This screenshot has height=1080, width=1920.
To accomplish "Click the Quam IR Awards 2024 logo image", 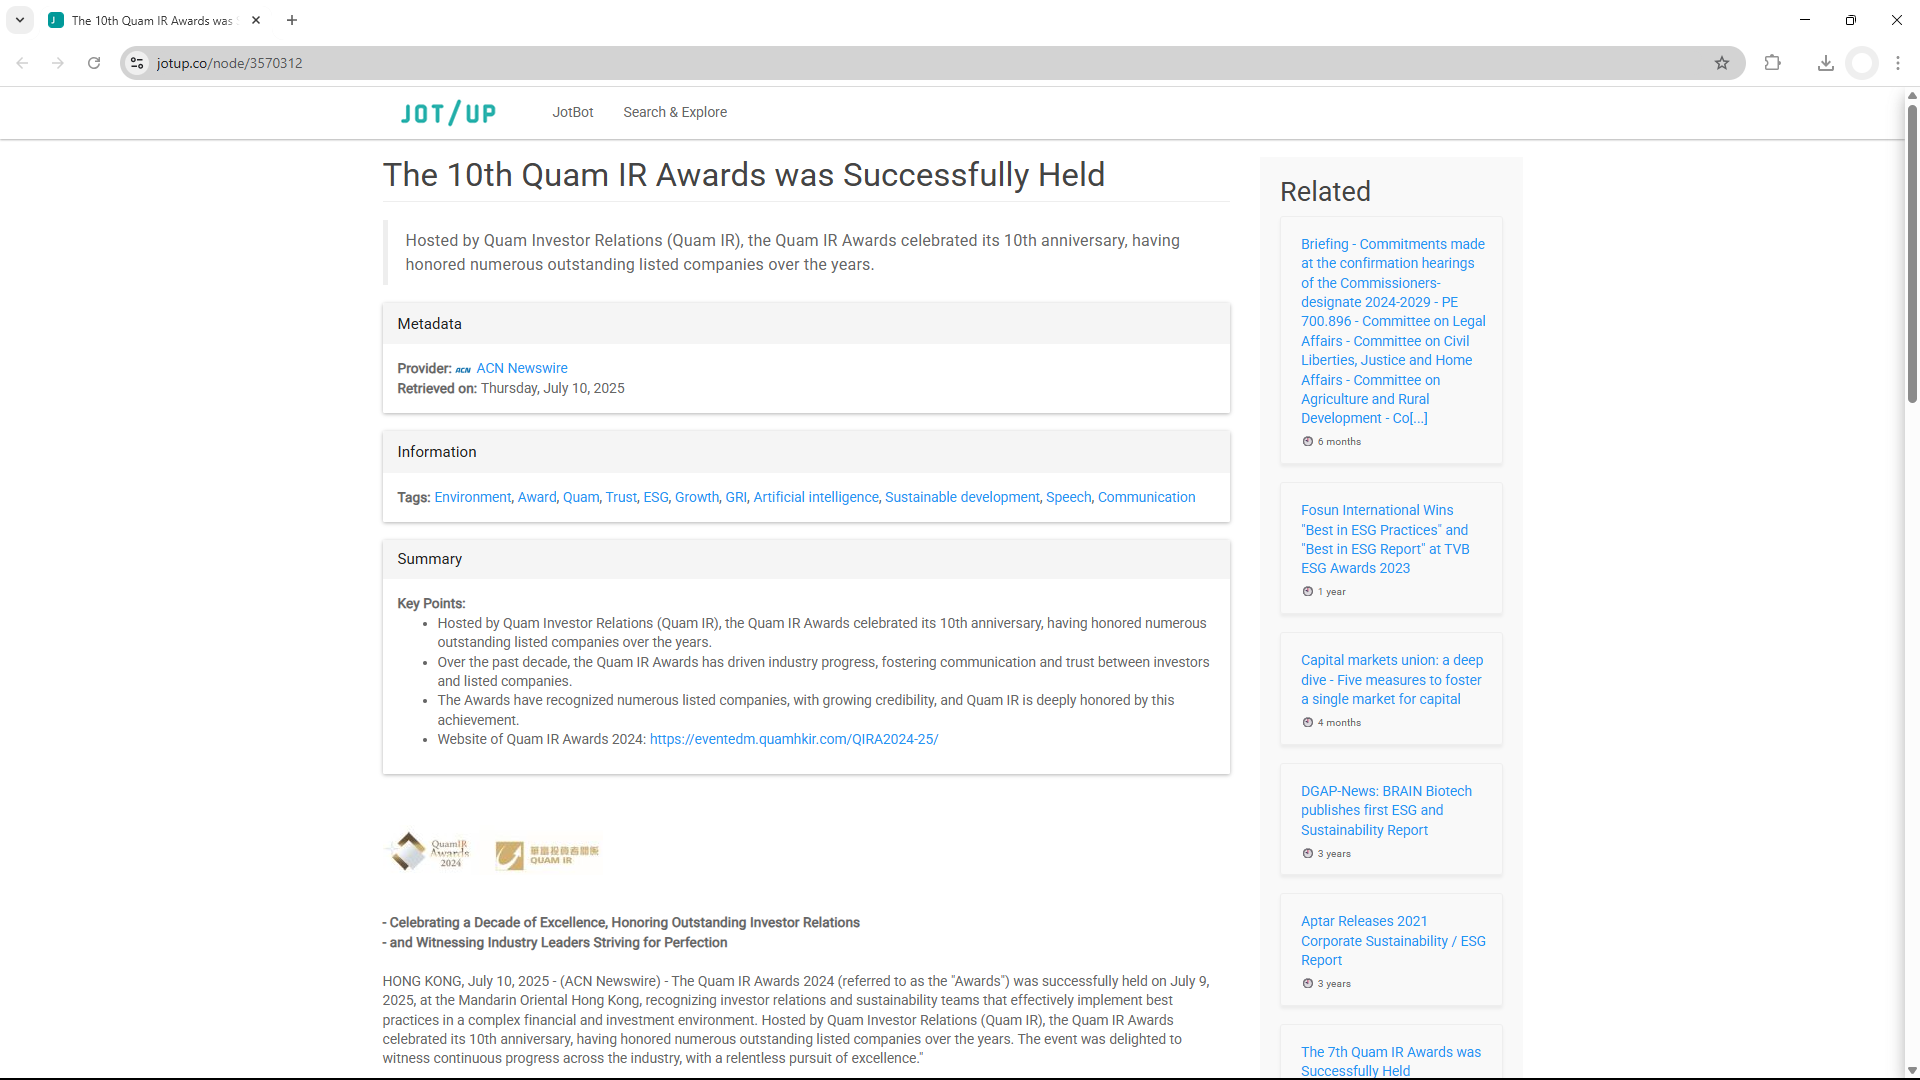I will click(431, 852).
